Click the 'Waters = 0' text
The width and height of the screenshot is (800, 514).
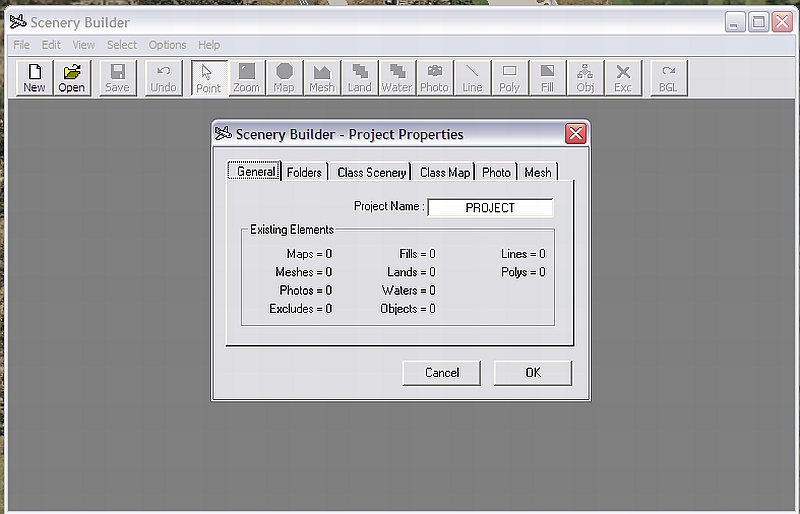(x=409, y=290)
